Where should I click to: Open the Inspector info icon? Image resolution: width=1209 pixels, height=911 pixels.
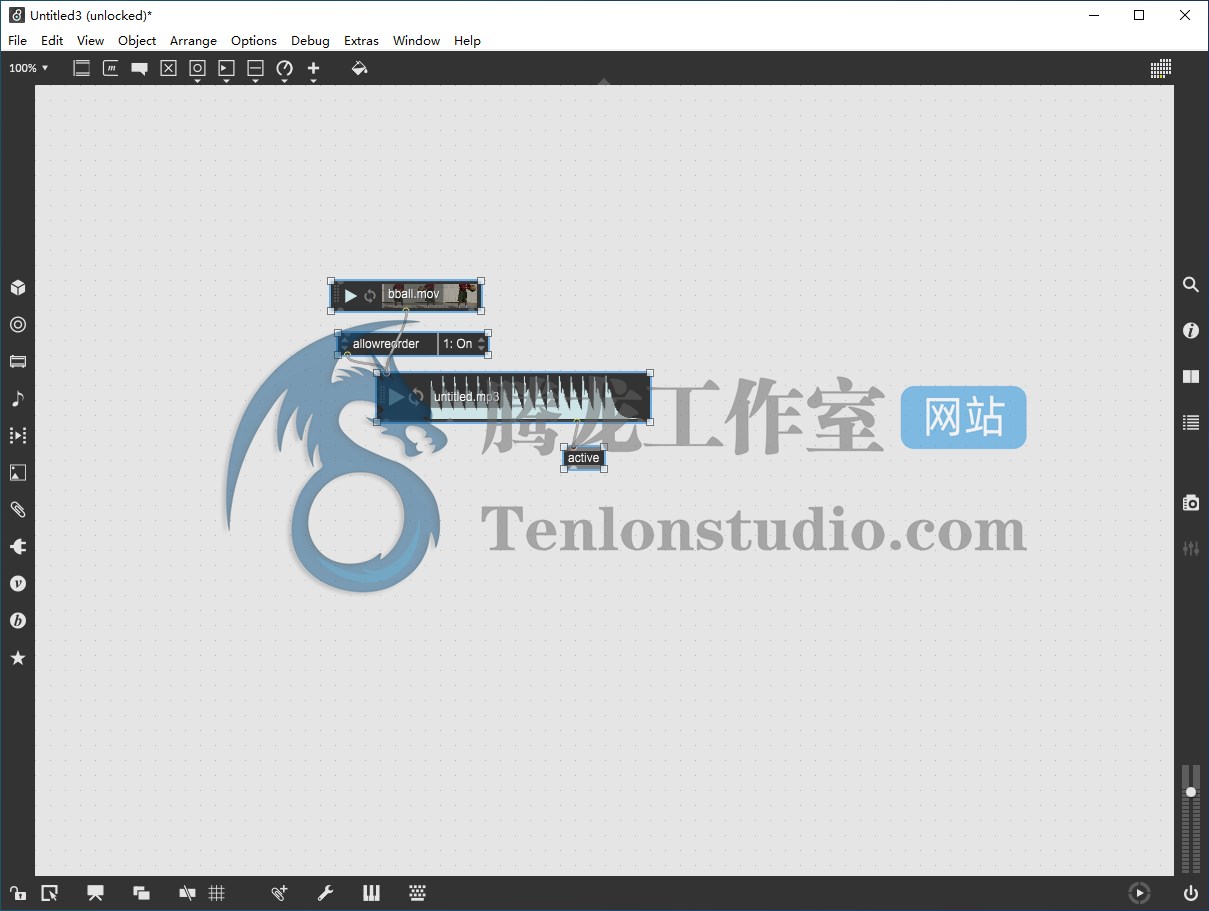click(1191, 331)
